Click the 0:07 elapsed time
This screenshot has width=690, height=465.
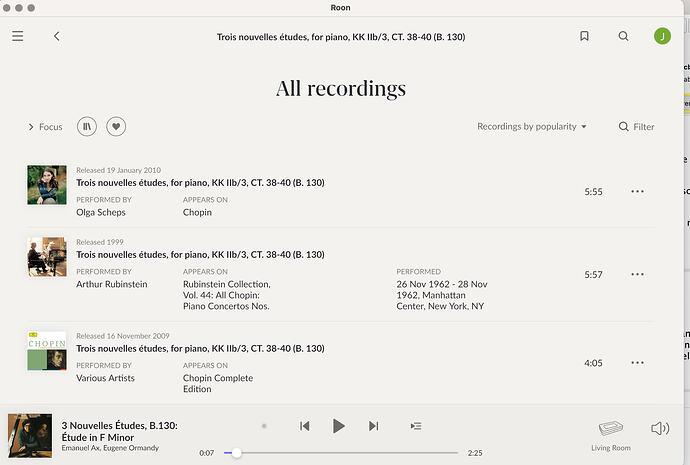pyautogui.click(x=206, y=453)
